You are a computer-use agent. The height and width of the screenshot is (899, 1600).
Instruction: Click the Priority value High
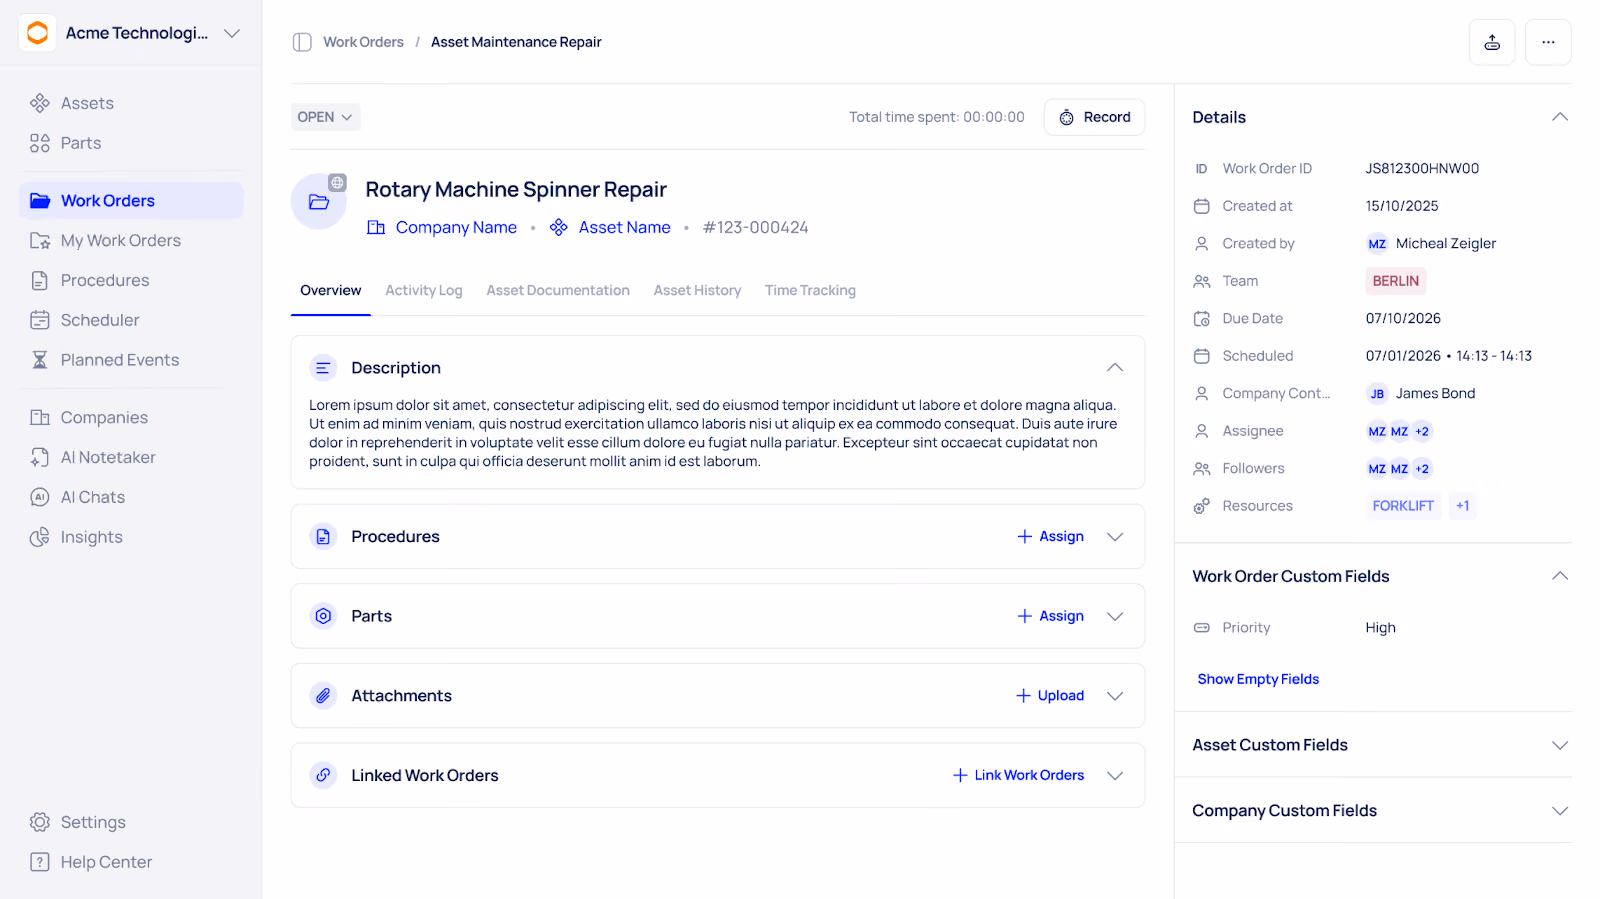(x=1380, y=628)
